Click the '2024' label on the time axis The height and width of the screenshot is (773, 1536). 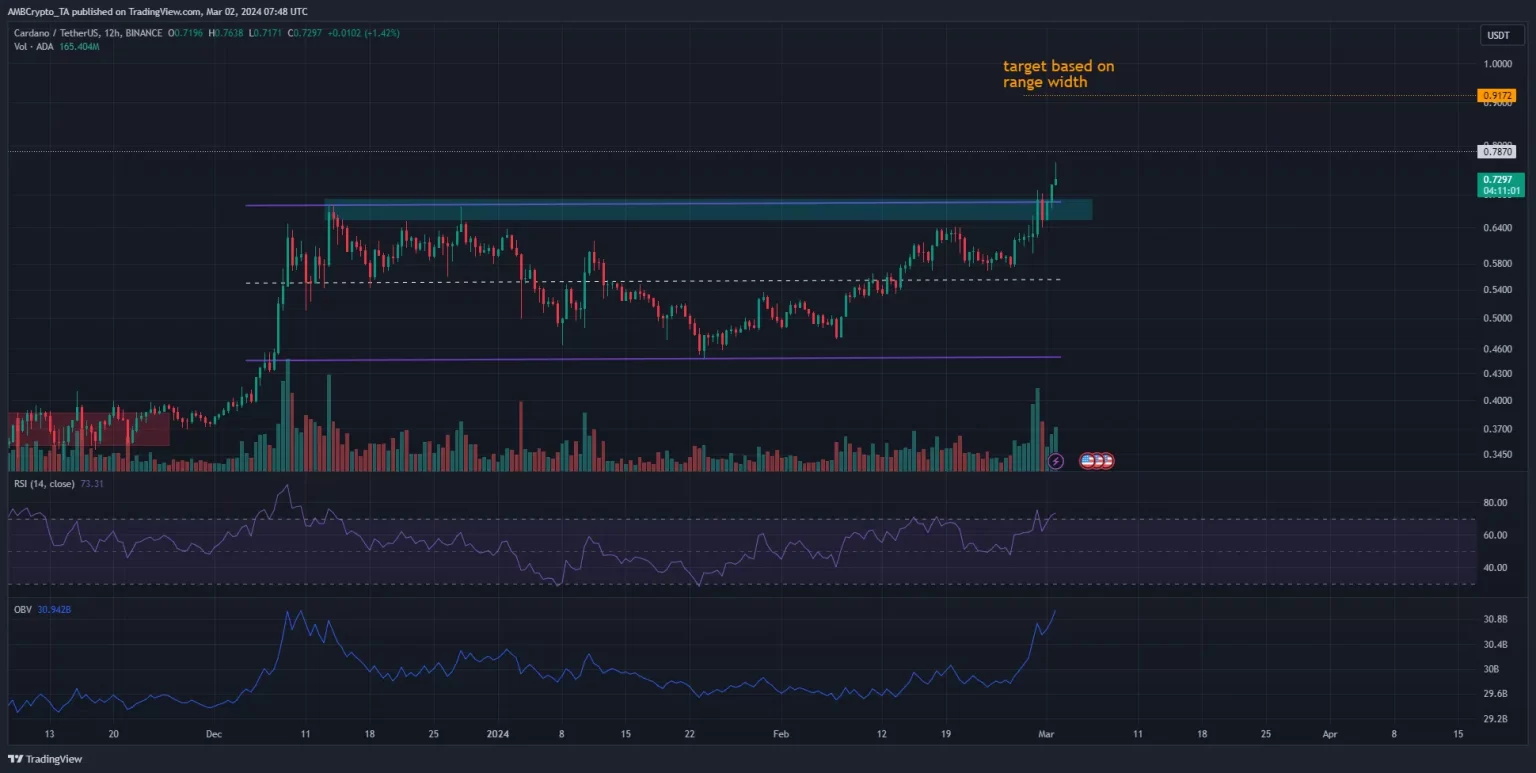(x=497, y=733)
